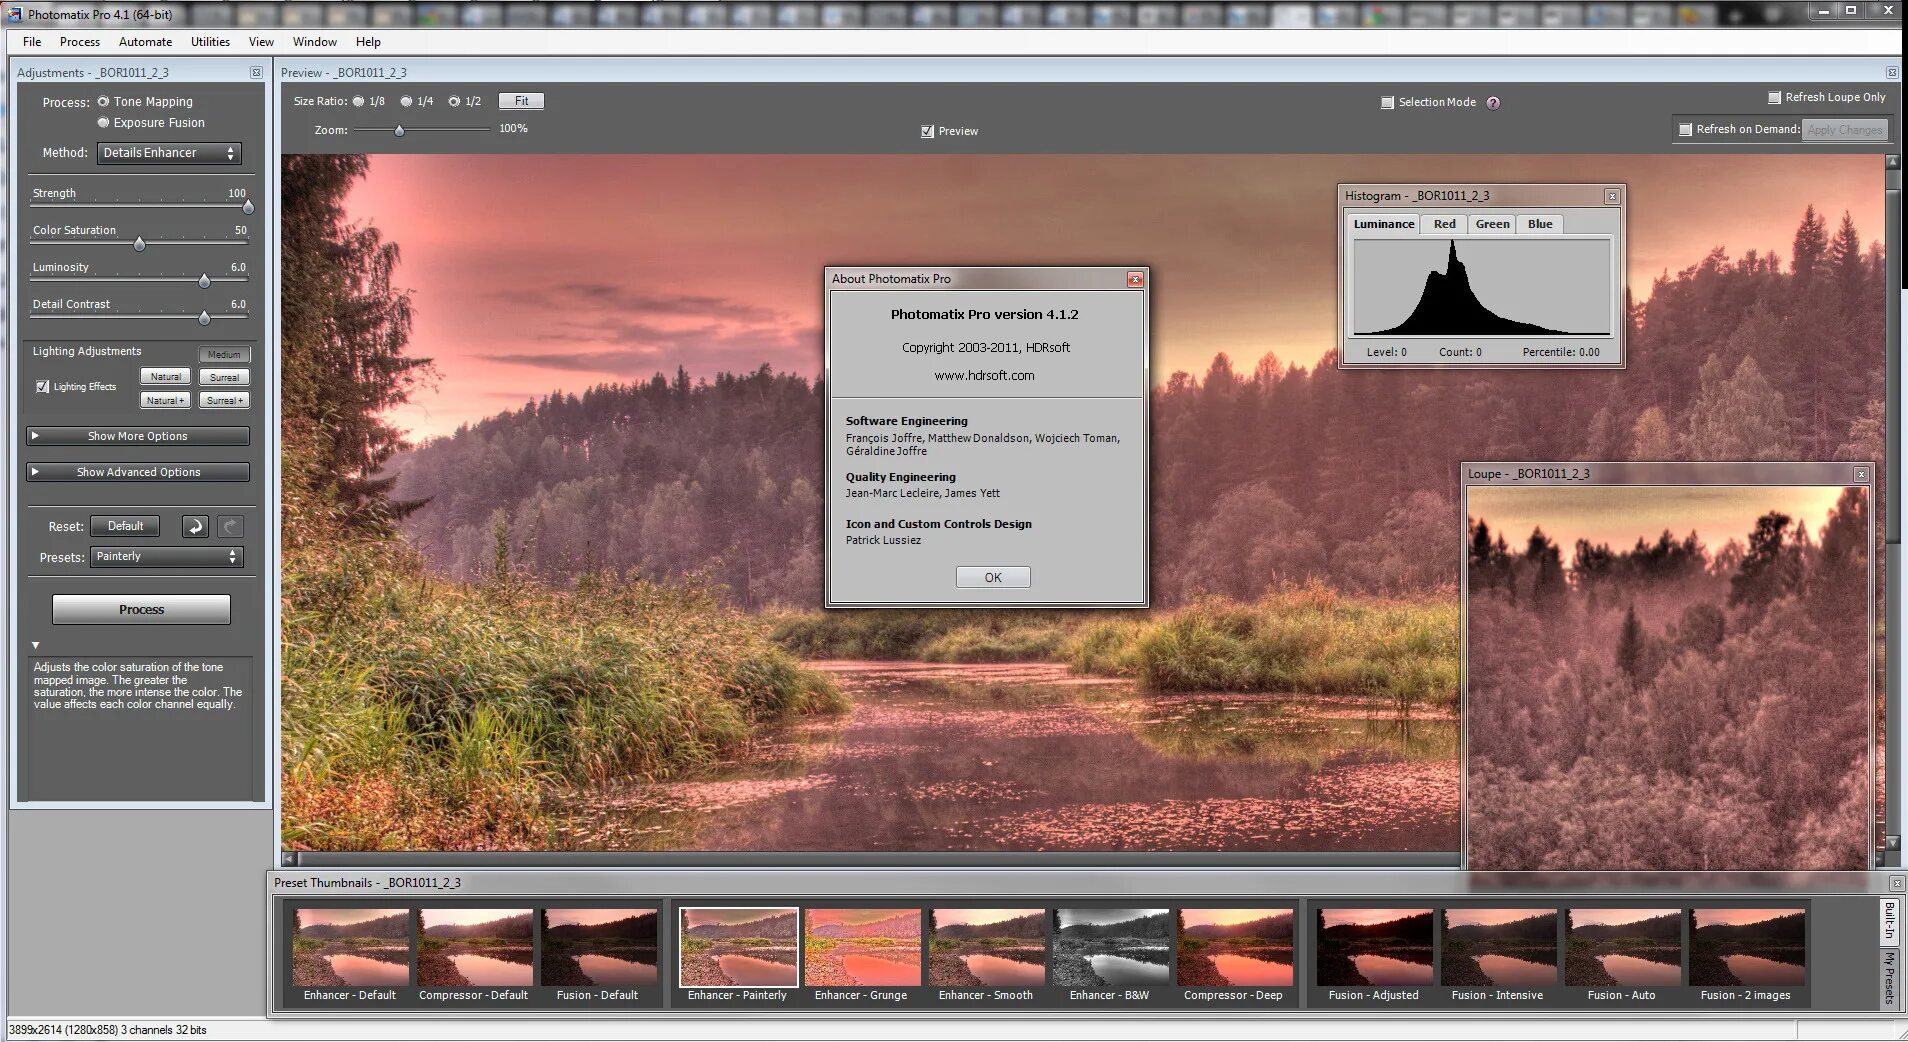The width and height of the screenshot is (1908, 1042).
Task: Enable Selection Mode checkbox
Action: pos(1387,103)
